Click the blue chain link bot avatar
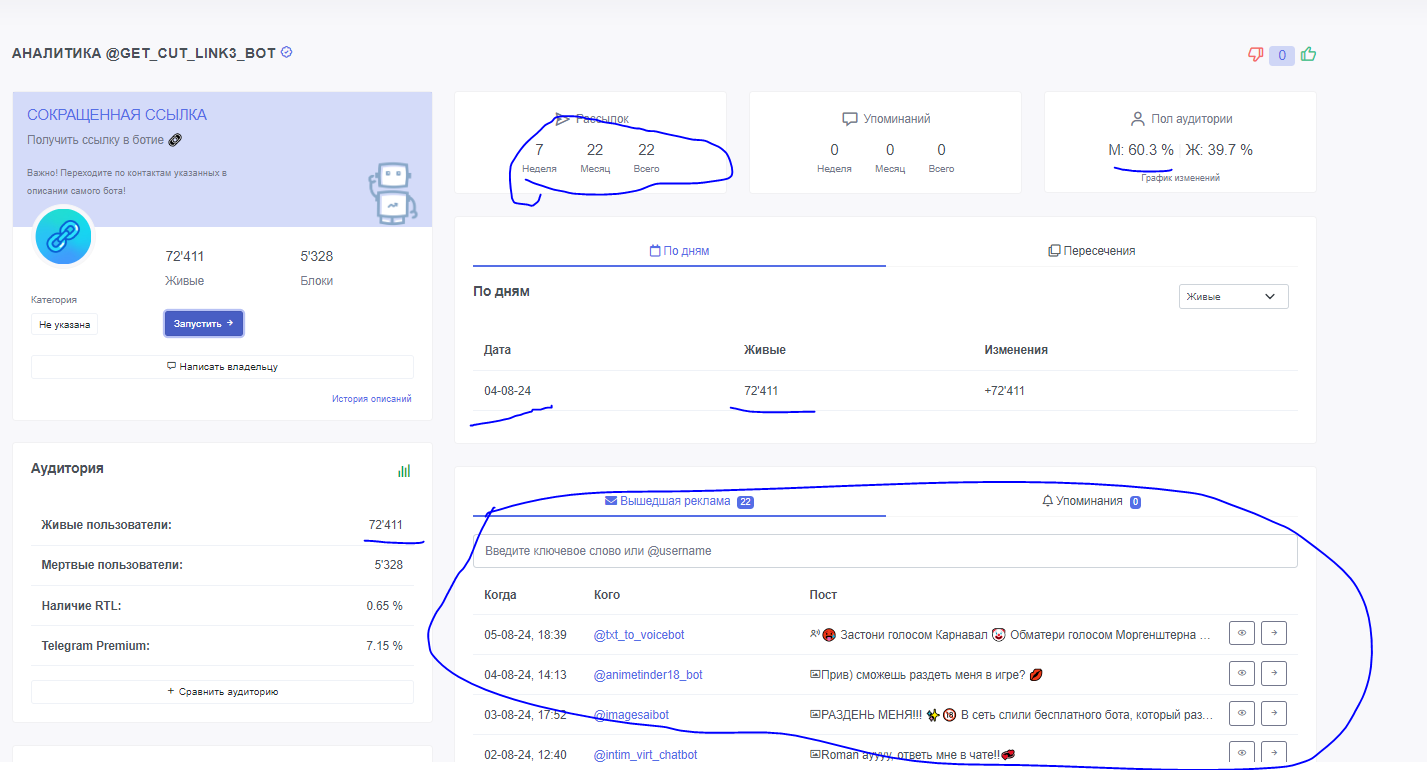 [64, 237]
